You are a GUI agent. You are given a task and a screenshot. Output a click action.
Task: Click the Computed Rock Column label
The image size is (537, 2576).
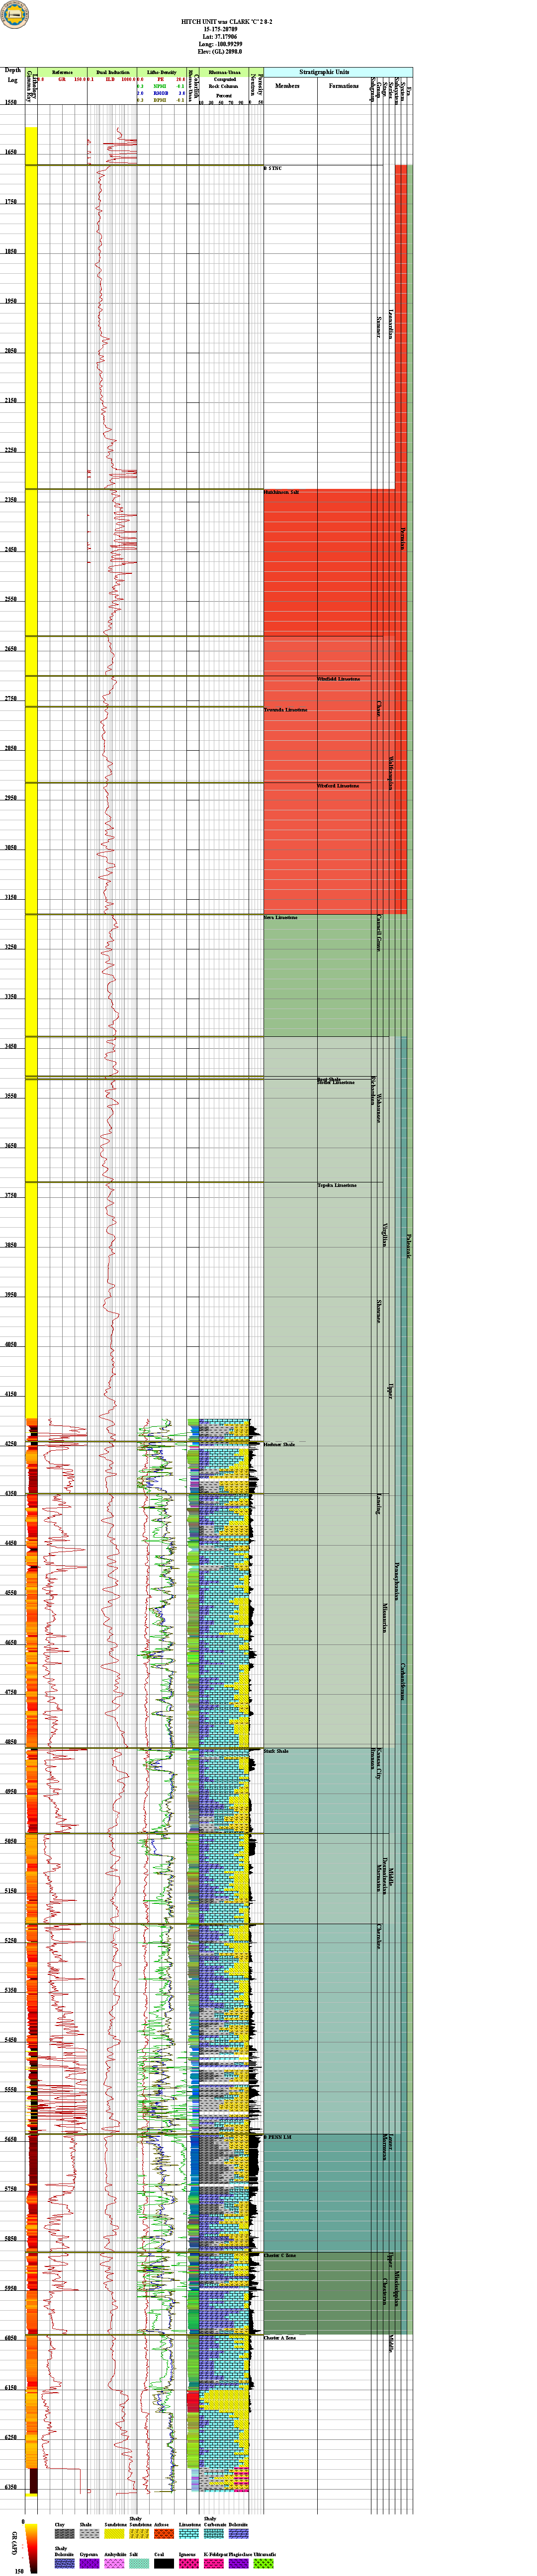(x=224, y=83)
